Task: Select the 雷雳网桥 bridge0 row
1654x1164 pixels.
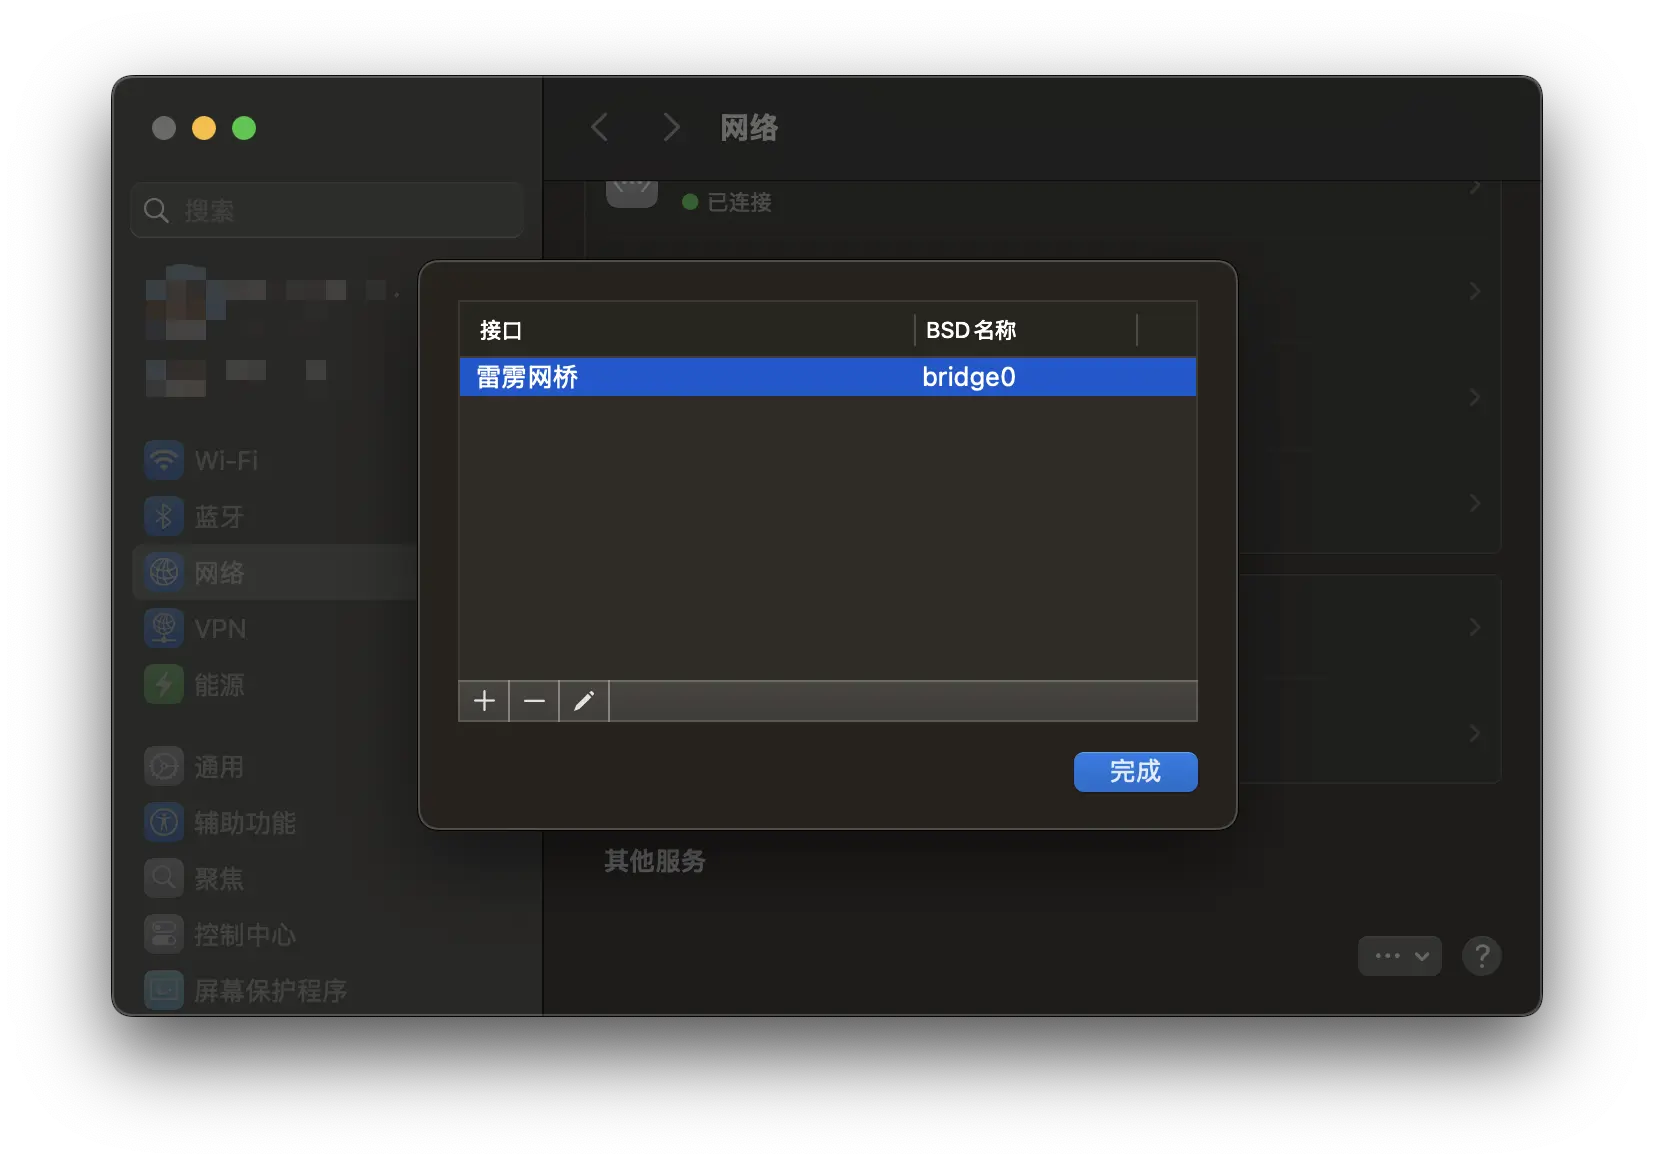Action: (827, 377)
